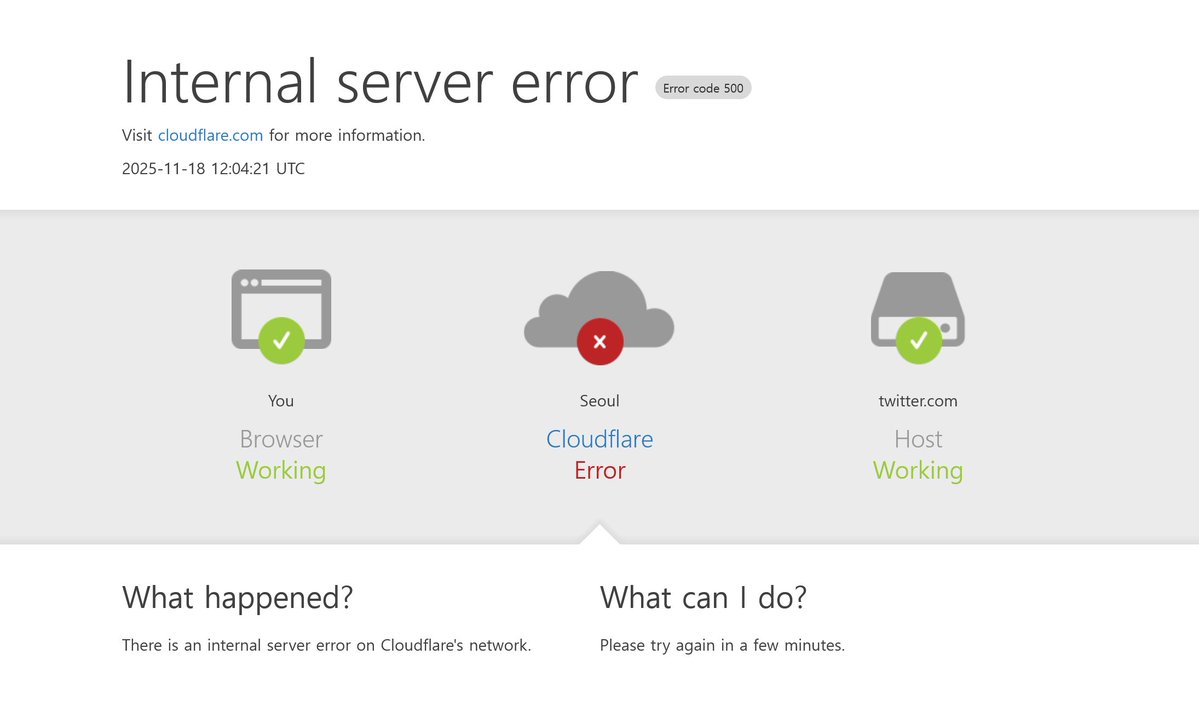Screen dimensions: 1199x706
Task: Click the host server drive icon
Action: point(918,308)
